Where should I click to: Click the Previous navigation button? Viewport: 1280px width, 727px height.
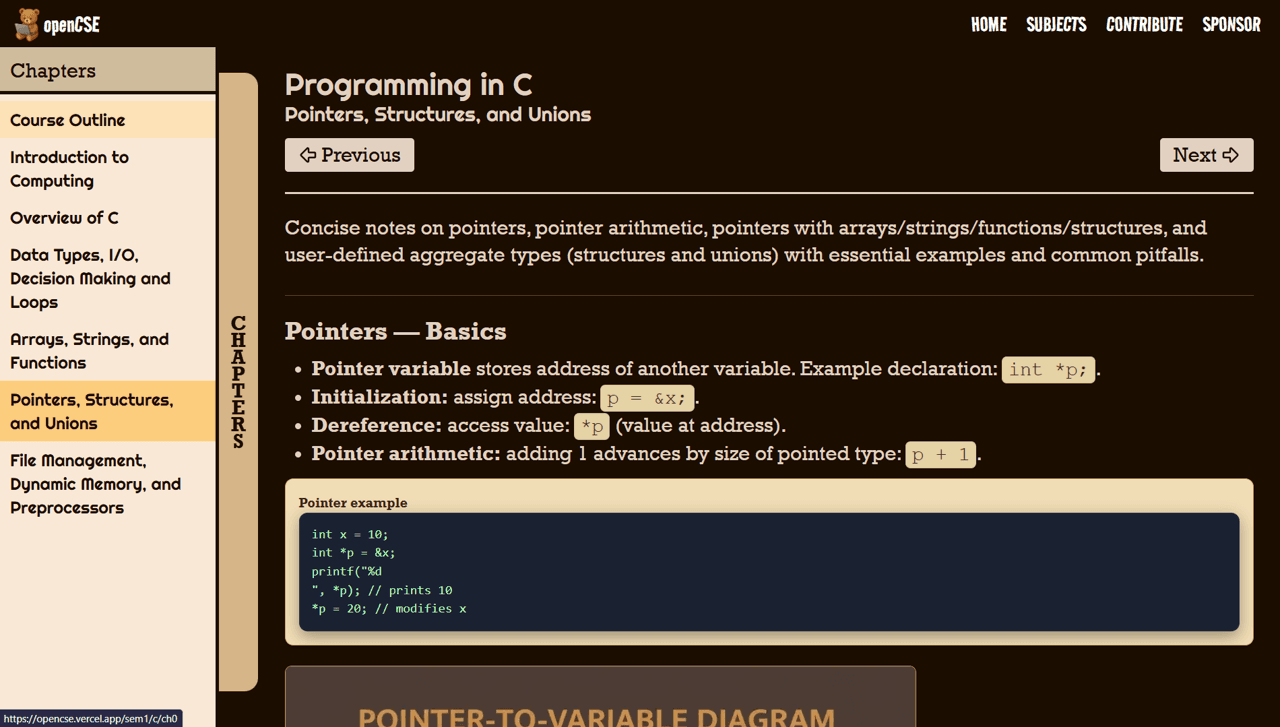pos(349,155)
